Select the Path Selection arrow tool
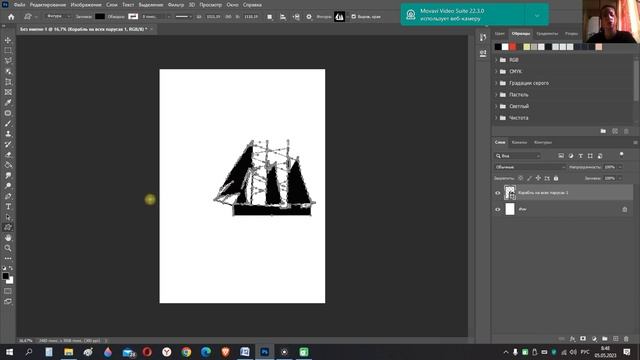 click(8, 217)
